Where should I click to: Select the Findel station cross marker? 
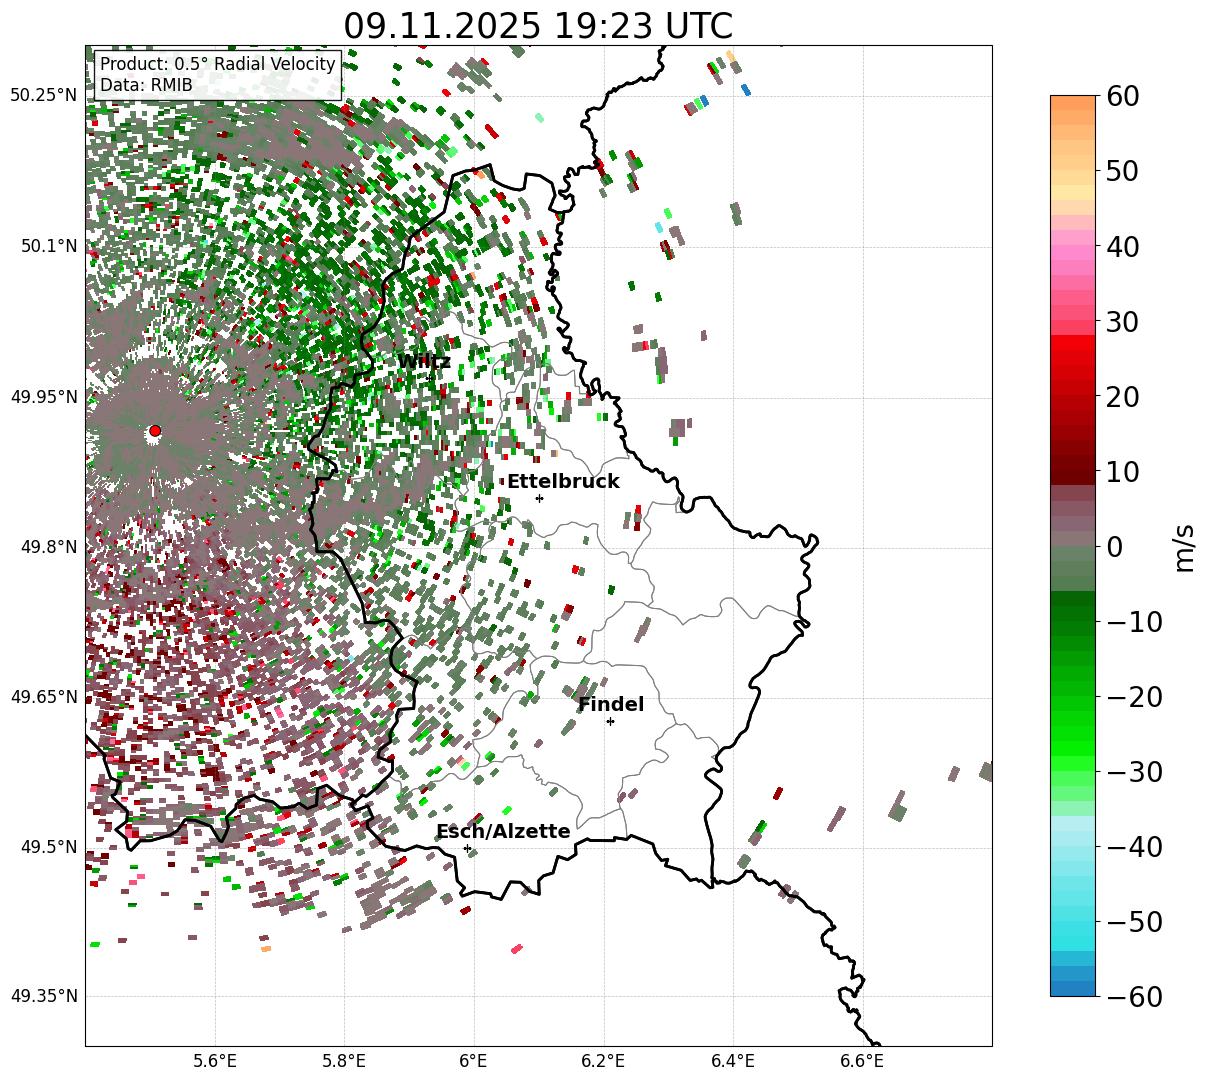610,721
